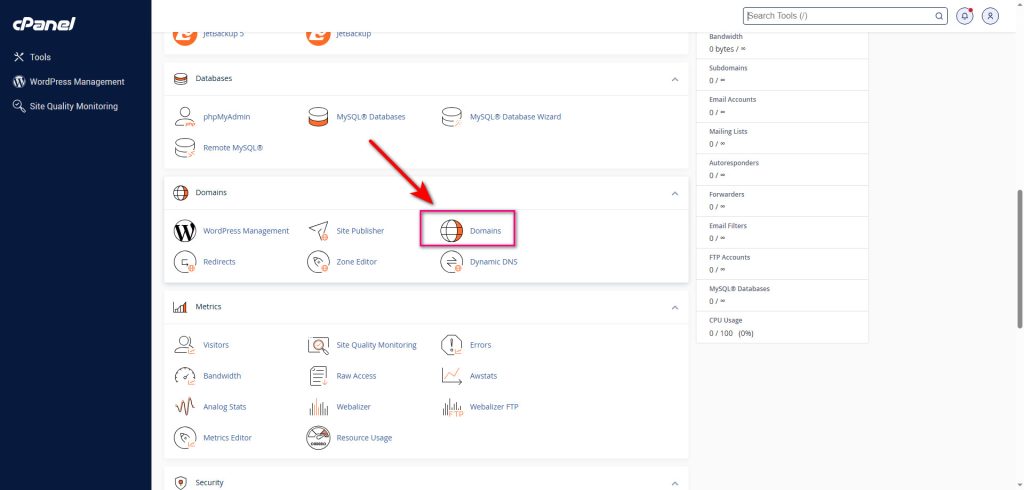This screenshot has height=490, width=1024.
Task: Open the Zone Editor icon
Action: pyautogui.click(x=319, y=262)
